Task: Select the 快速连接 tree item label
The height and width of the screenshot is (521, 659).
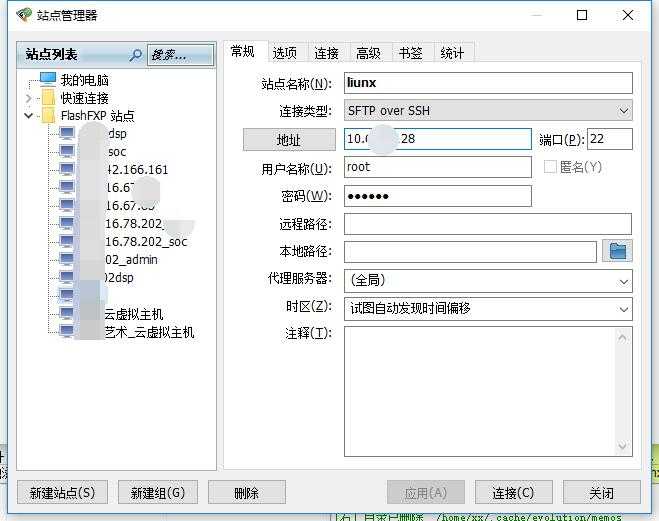Action: (85, 98)
